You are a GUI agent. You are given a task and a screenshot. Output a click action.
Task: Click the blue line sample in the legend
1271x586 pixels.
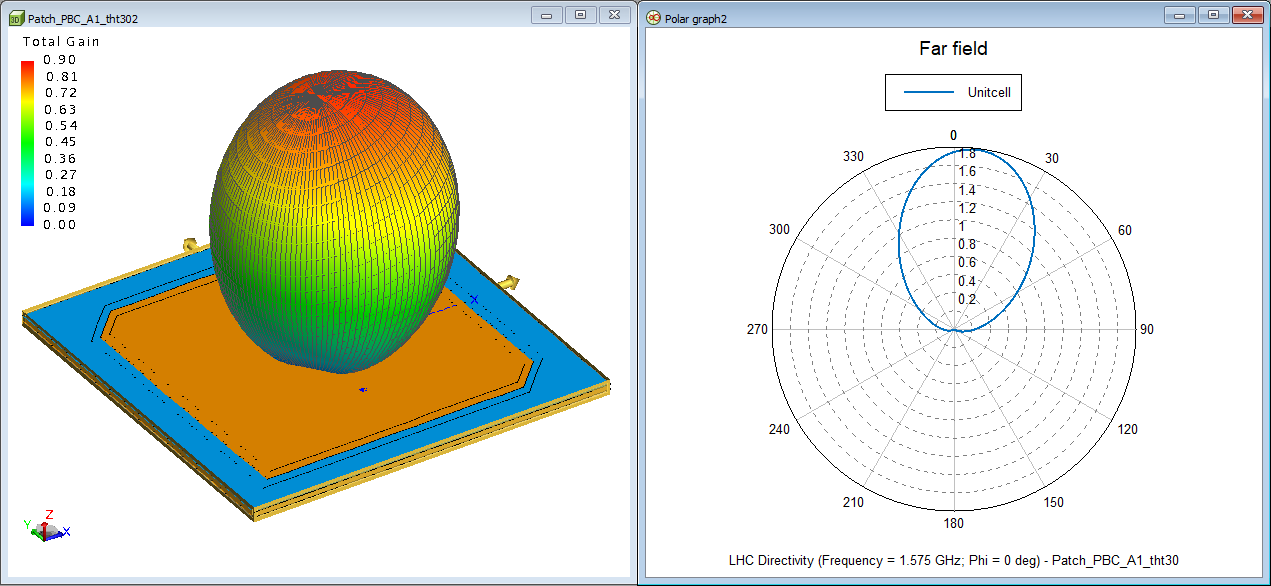click(929, 92)
